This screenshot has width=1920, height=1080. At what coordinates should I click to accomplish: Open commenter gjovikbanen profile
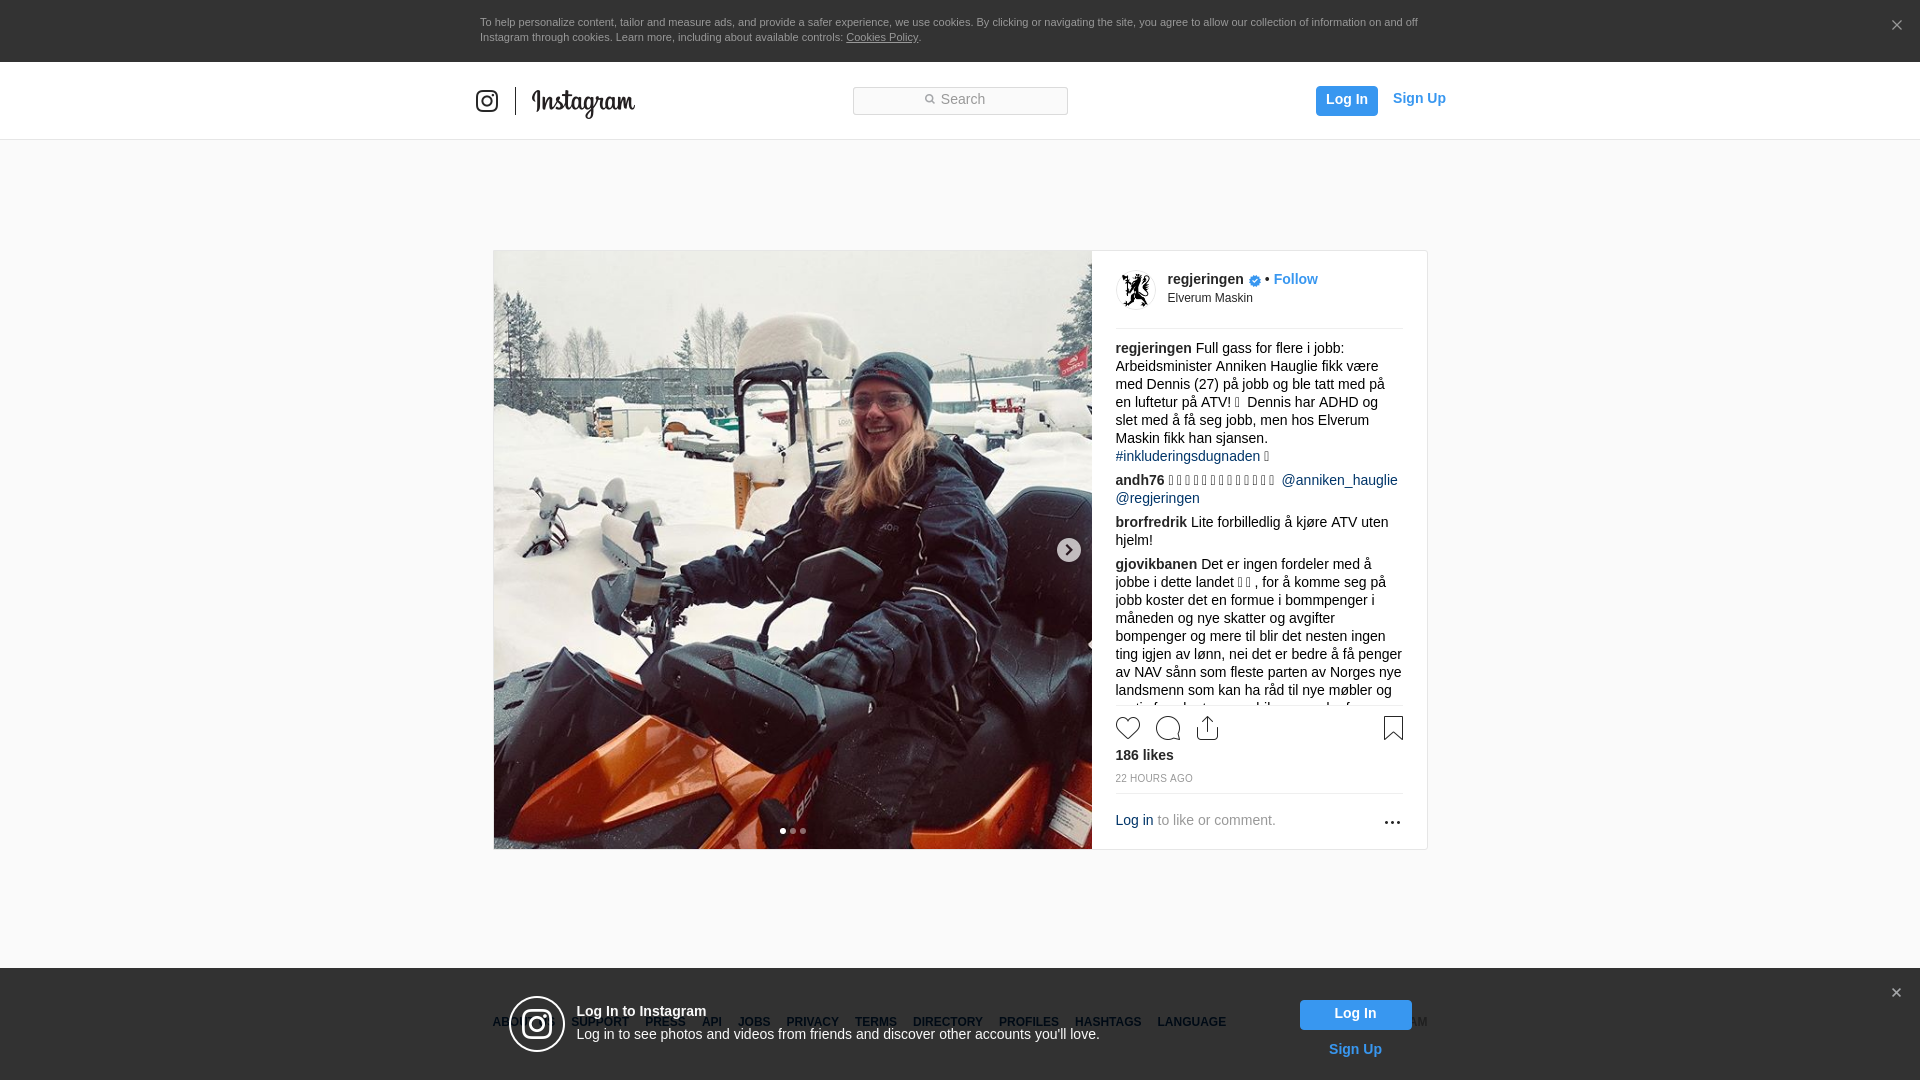[x=1155, y=564]
